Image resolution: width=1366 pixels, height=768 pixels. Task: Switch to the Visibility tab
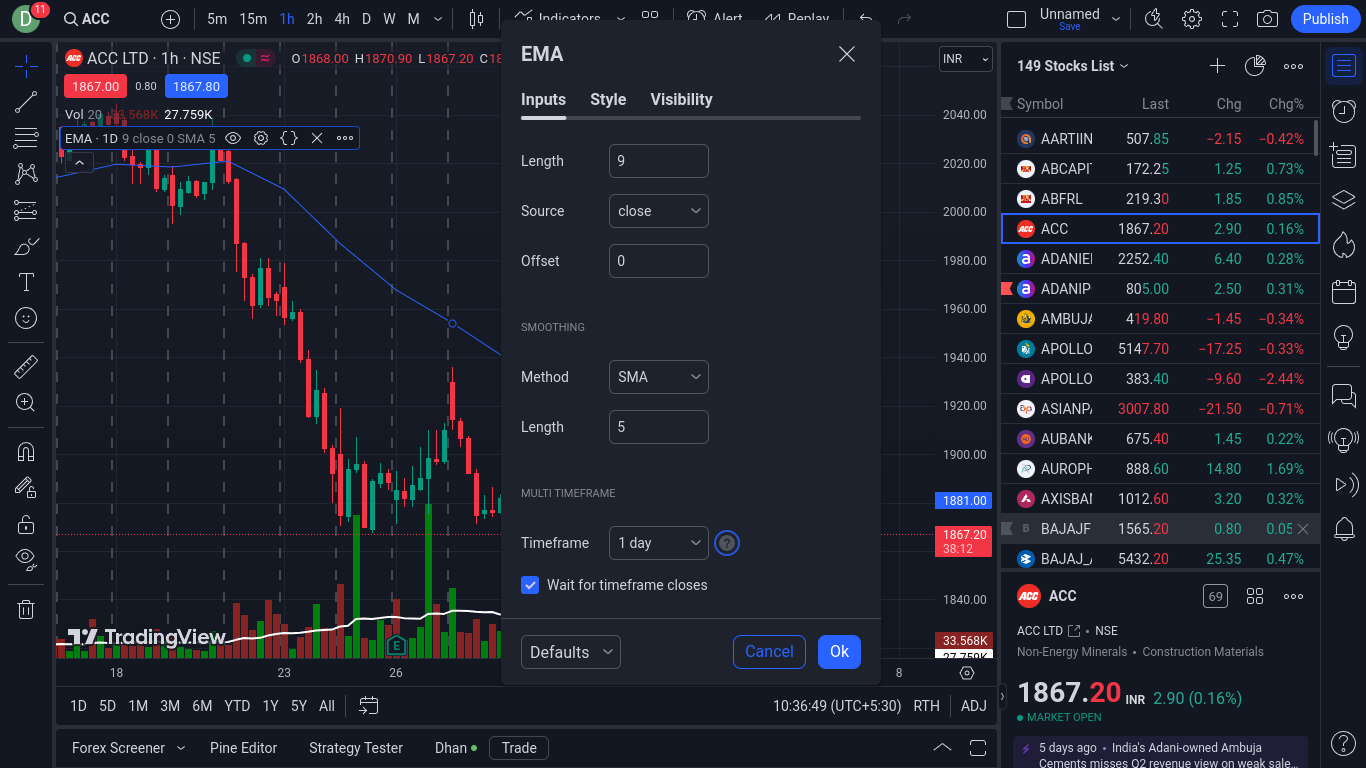coord(681,99)
